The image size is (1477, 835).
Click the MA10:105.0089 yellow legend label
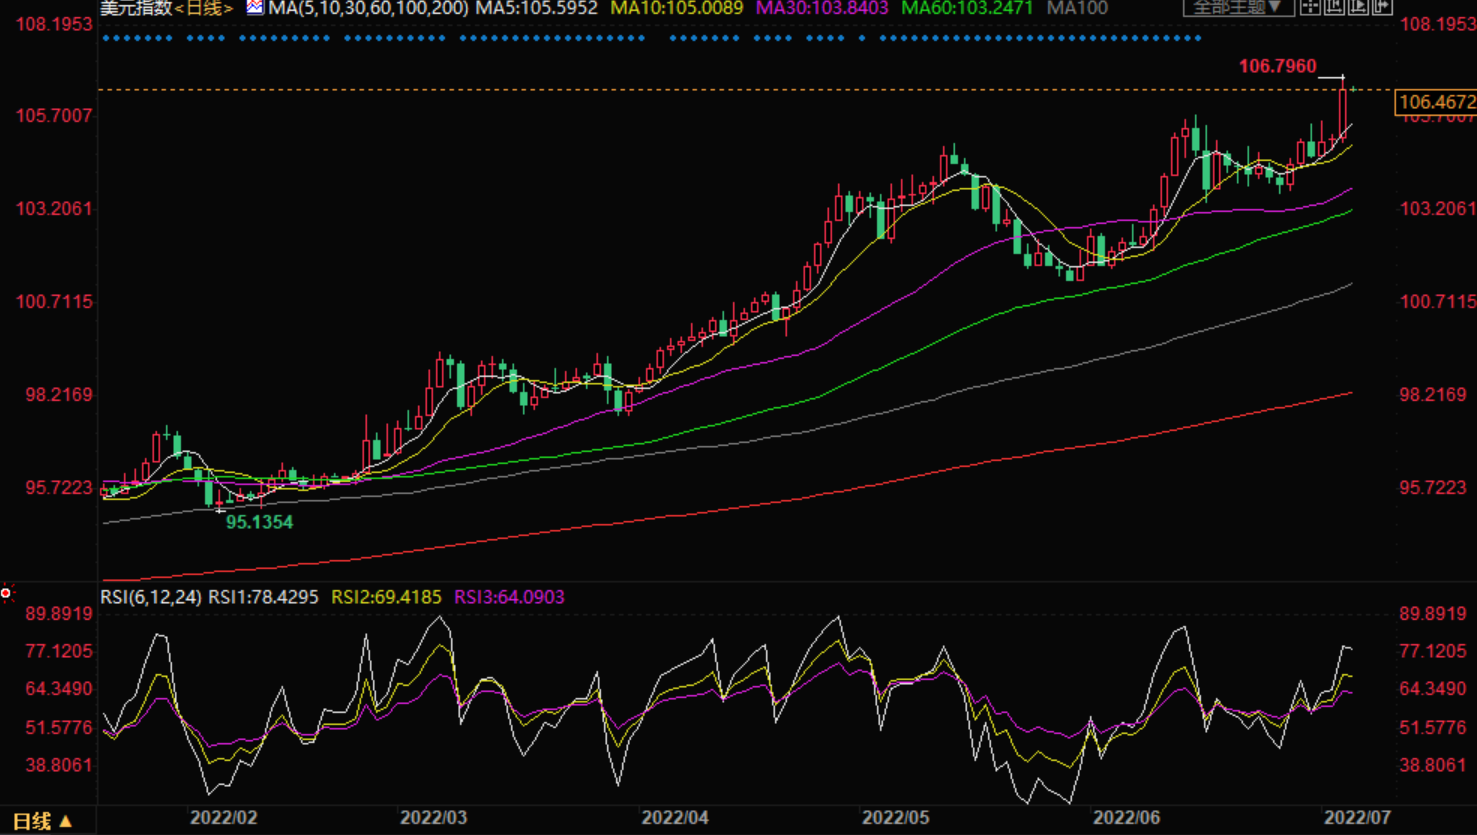677,8
